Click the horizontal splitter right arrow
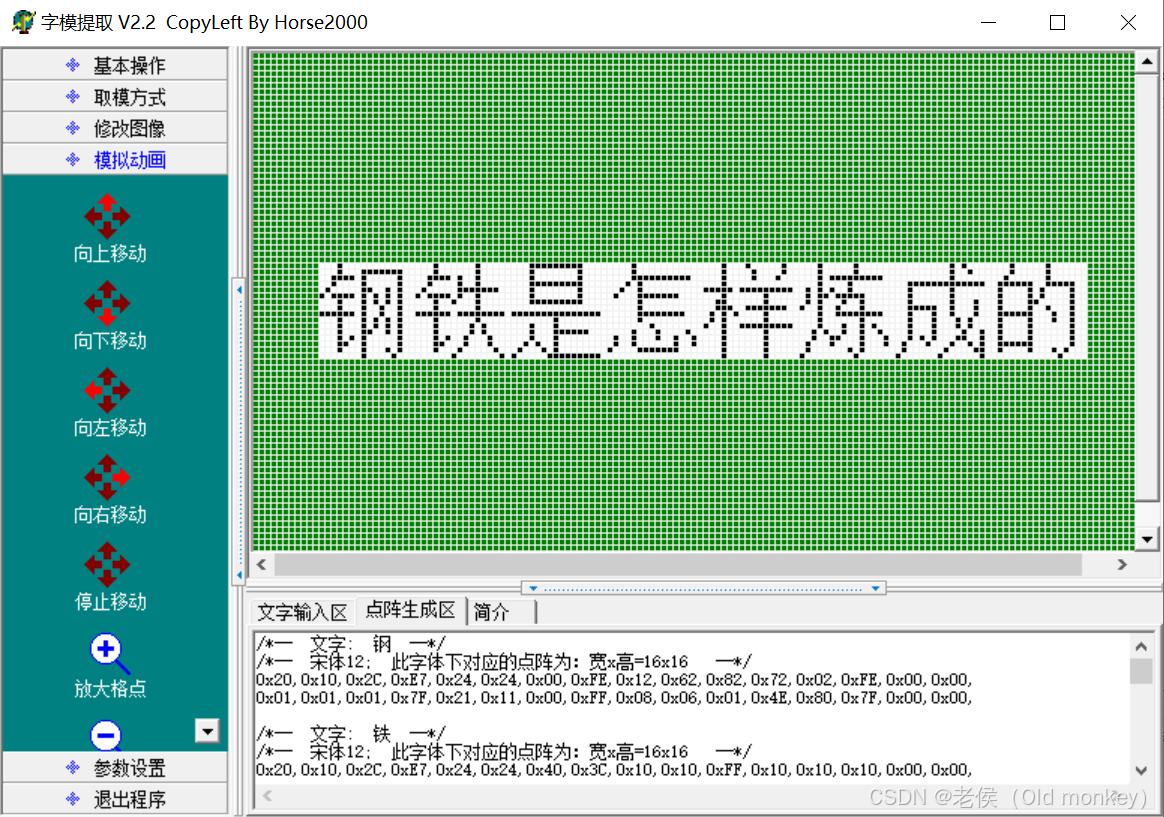 click(x=875, y=588)
